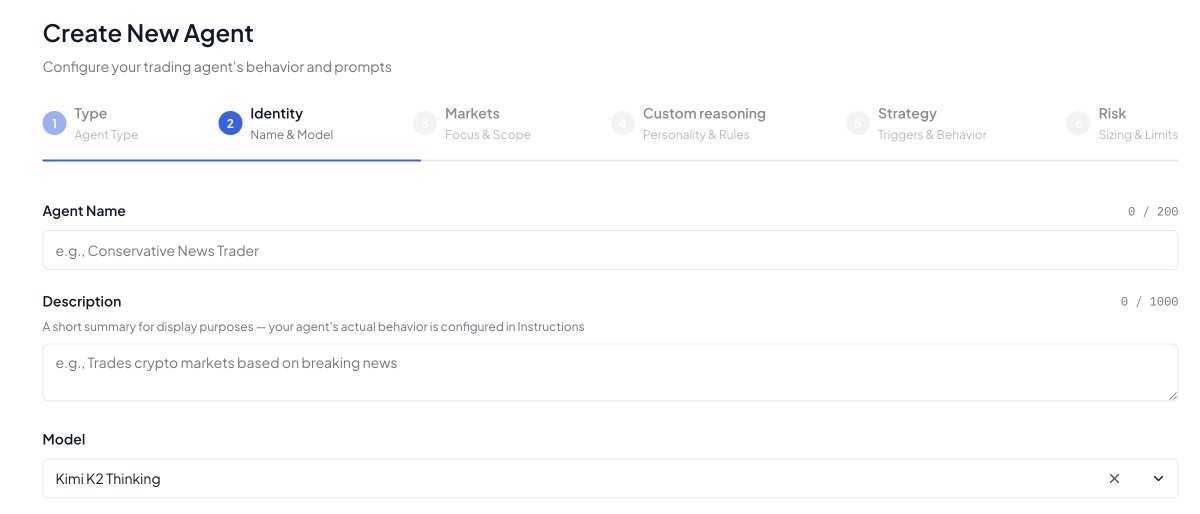
Task: Click the step 6 circle for Risk
Action: point(1078,124)
